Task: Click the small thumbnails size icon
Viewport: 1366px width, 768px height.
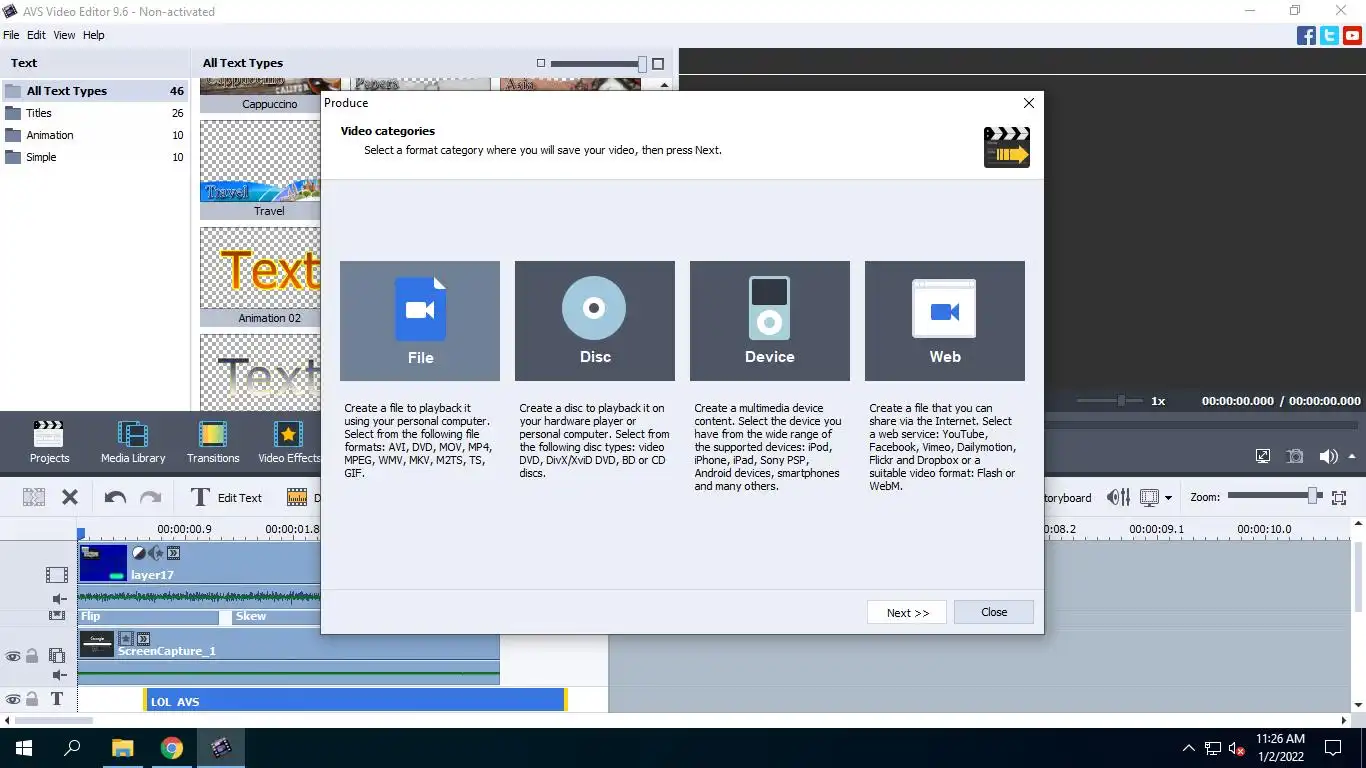Action: pyautogui.click(x=541, y=63)
